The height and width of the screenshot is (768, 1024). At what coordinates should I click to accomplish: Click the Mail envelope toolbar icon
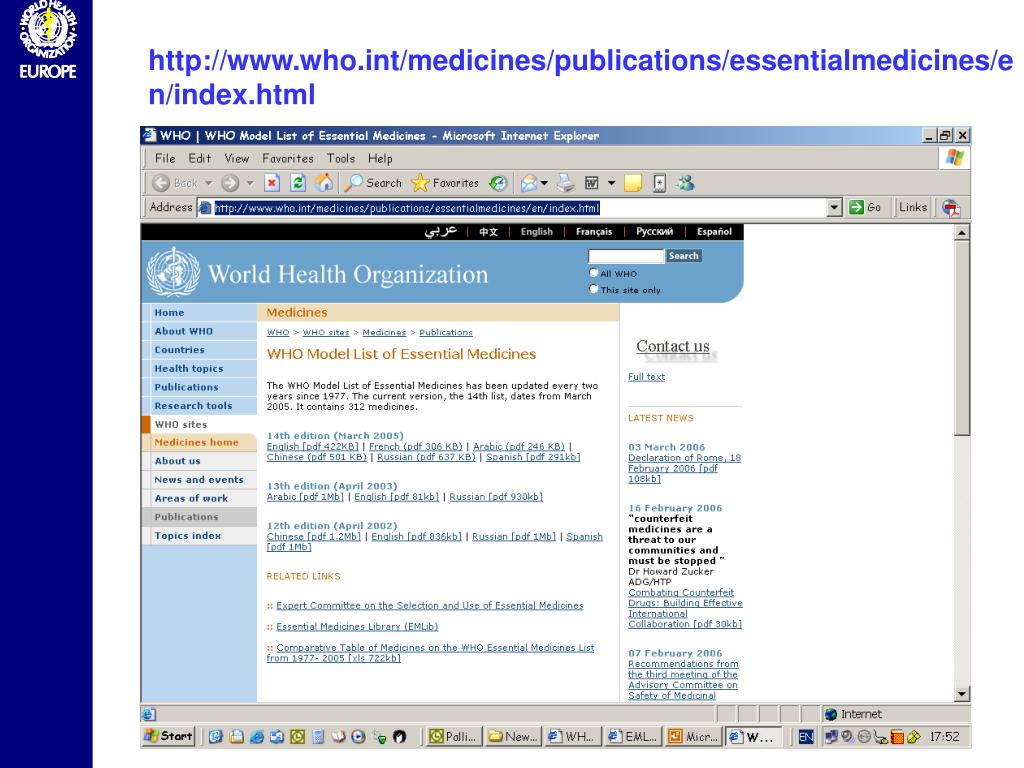coord(529,184)
